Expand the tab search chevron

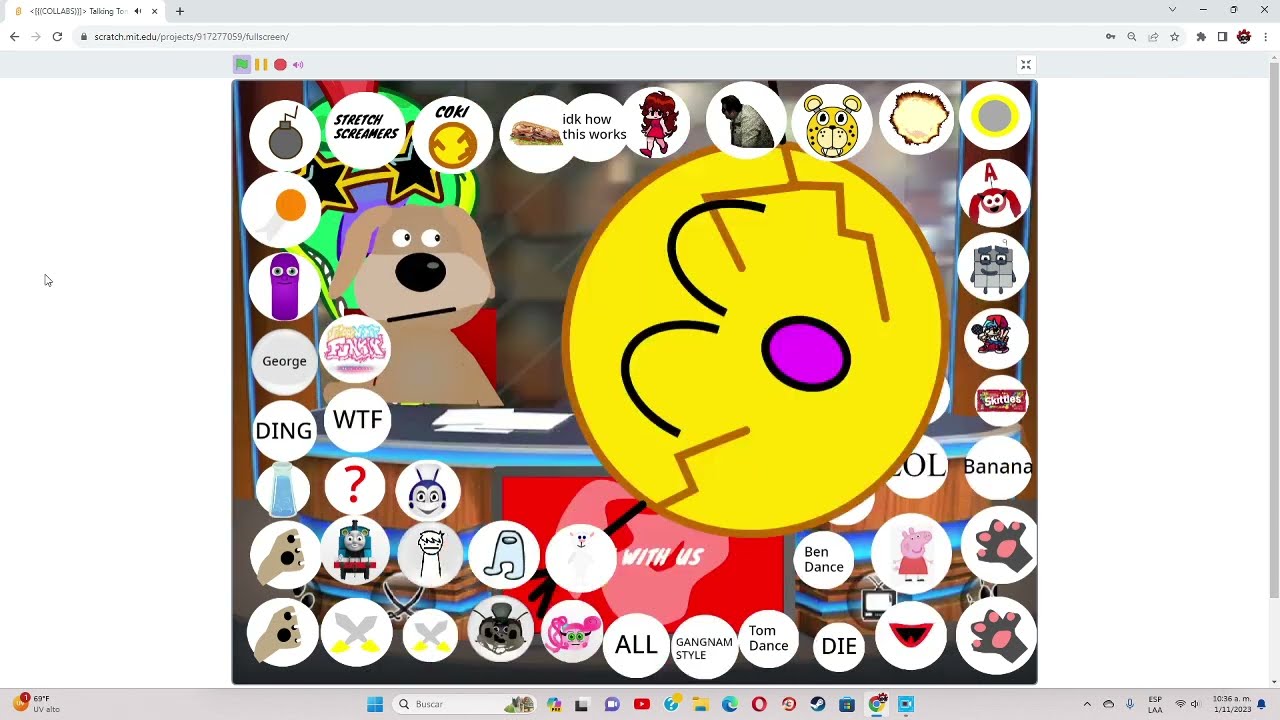tap(1172, 10)
